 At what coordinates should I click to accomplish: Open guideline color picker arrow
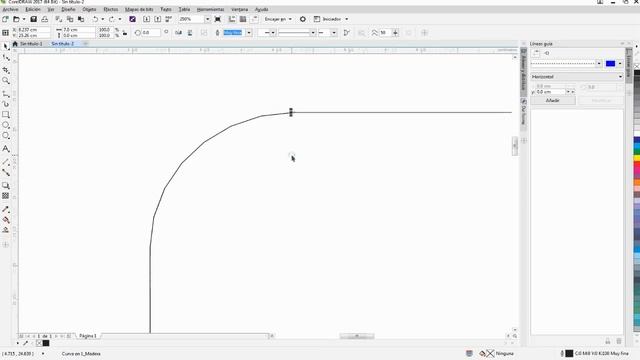tap(620, 64)
